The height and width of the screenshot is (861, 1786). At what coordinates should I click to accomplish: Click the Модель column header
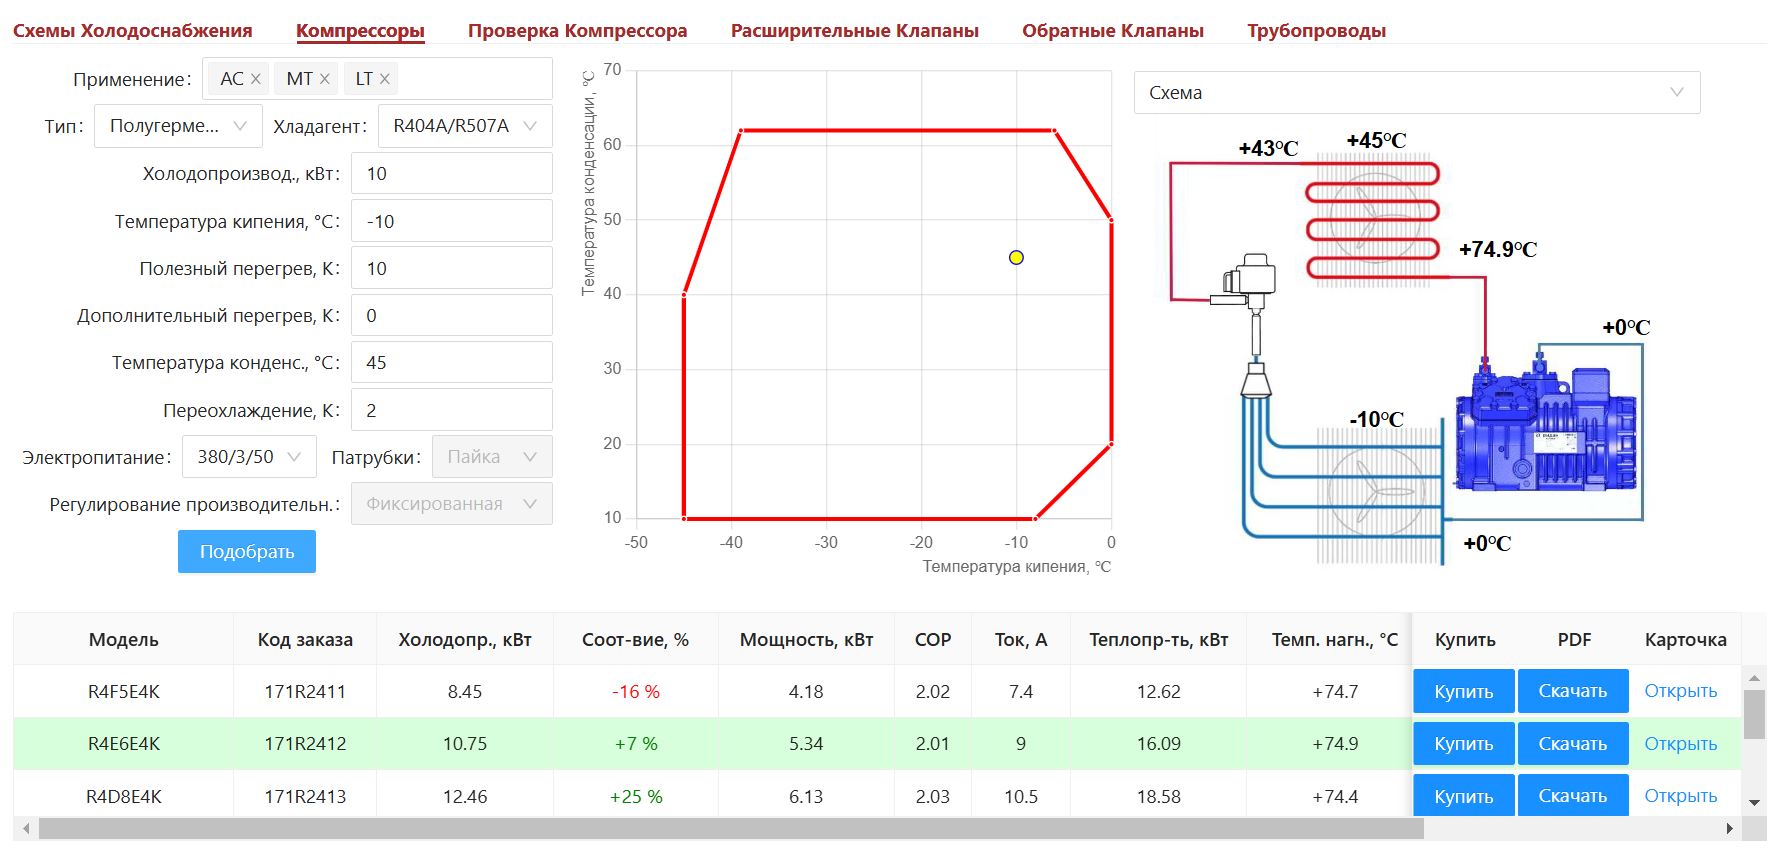coord(124,640)
